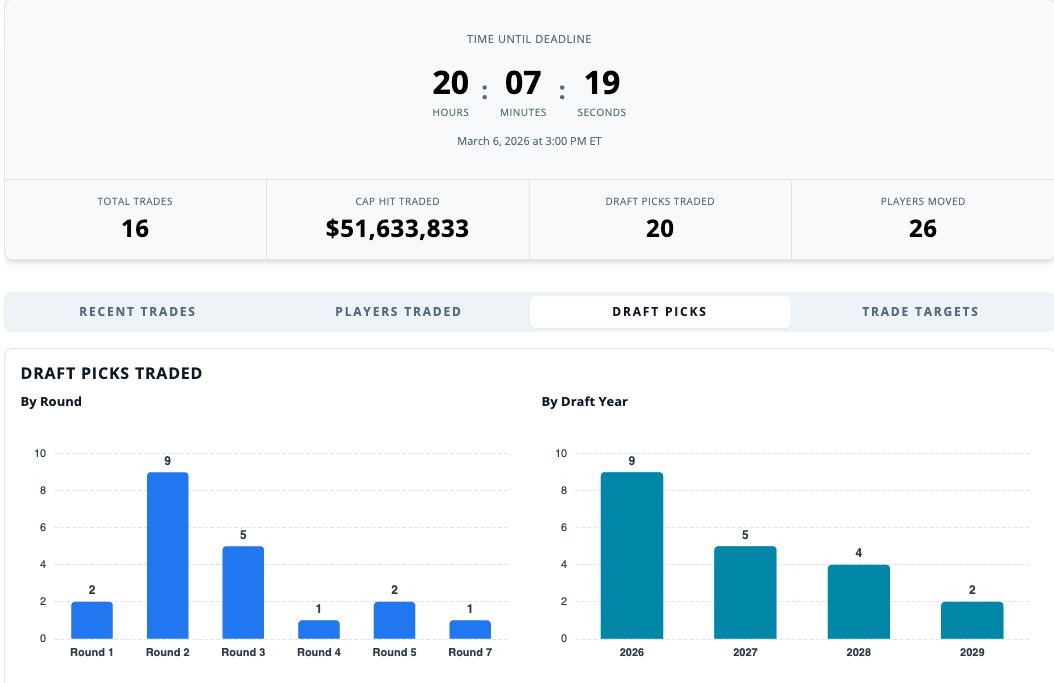Click the Round 3 bar showing 5 picks
This screenshot has width=1054, height=683.
[x=243, y=592]
